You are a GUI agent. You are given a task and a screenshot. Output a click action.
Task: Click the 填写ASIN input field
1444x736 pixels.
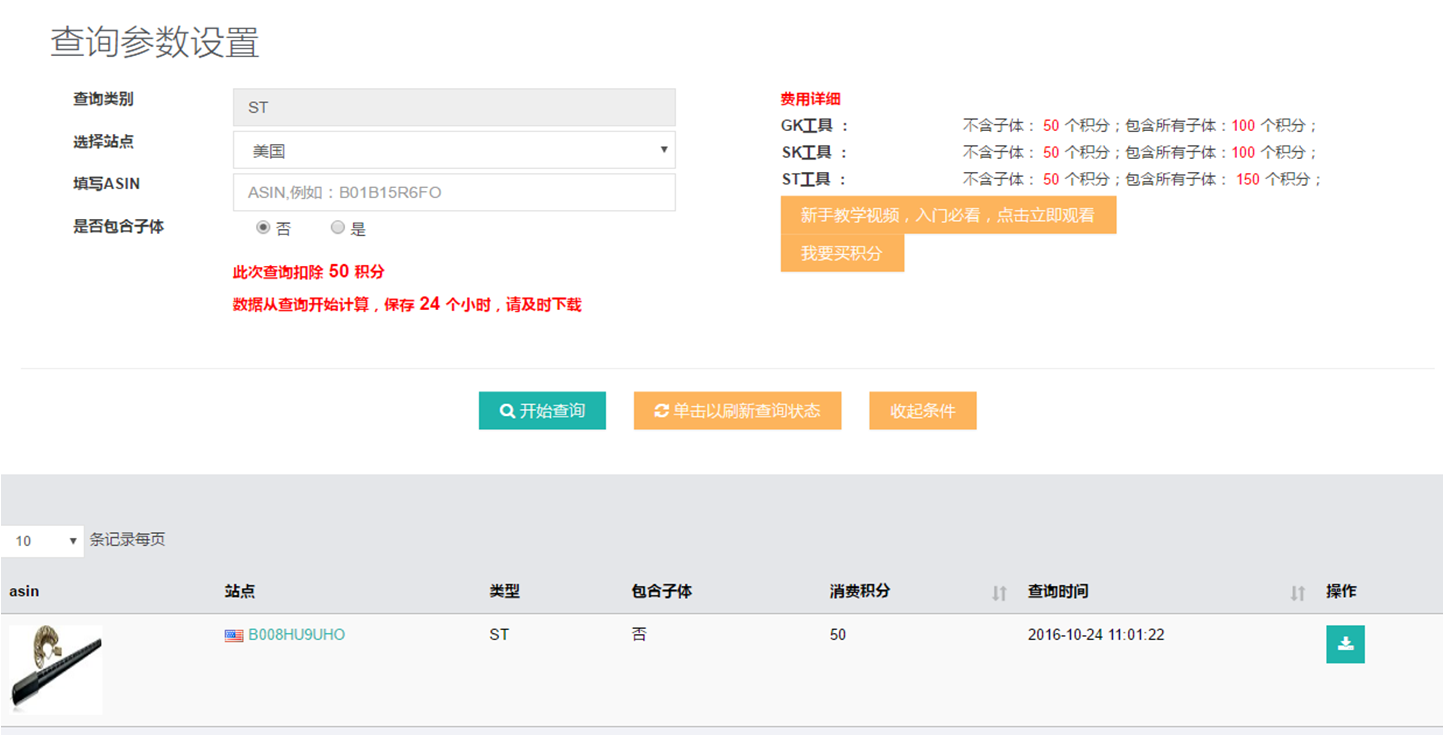(x=454, y=193)
